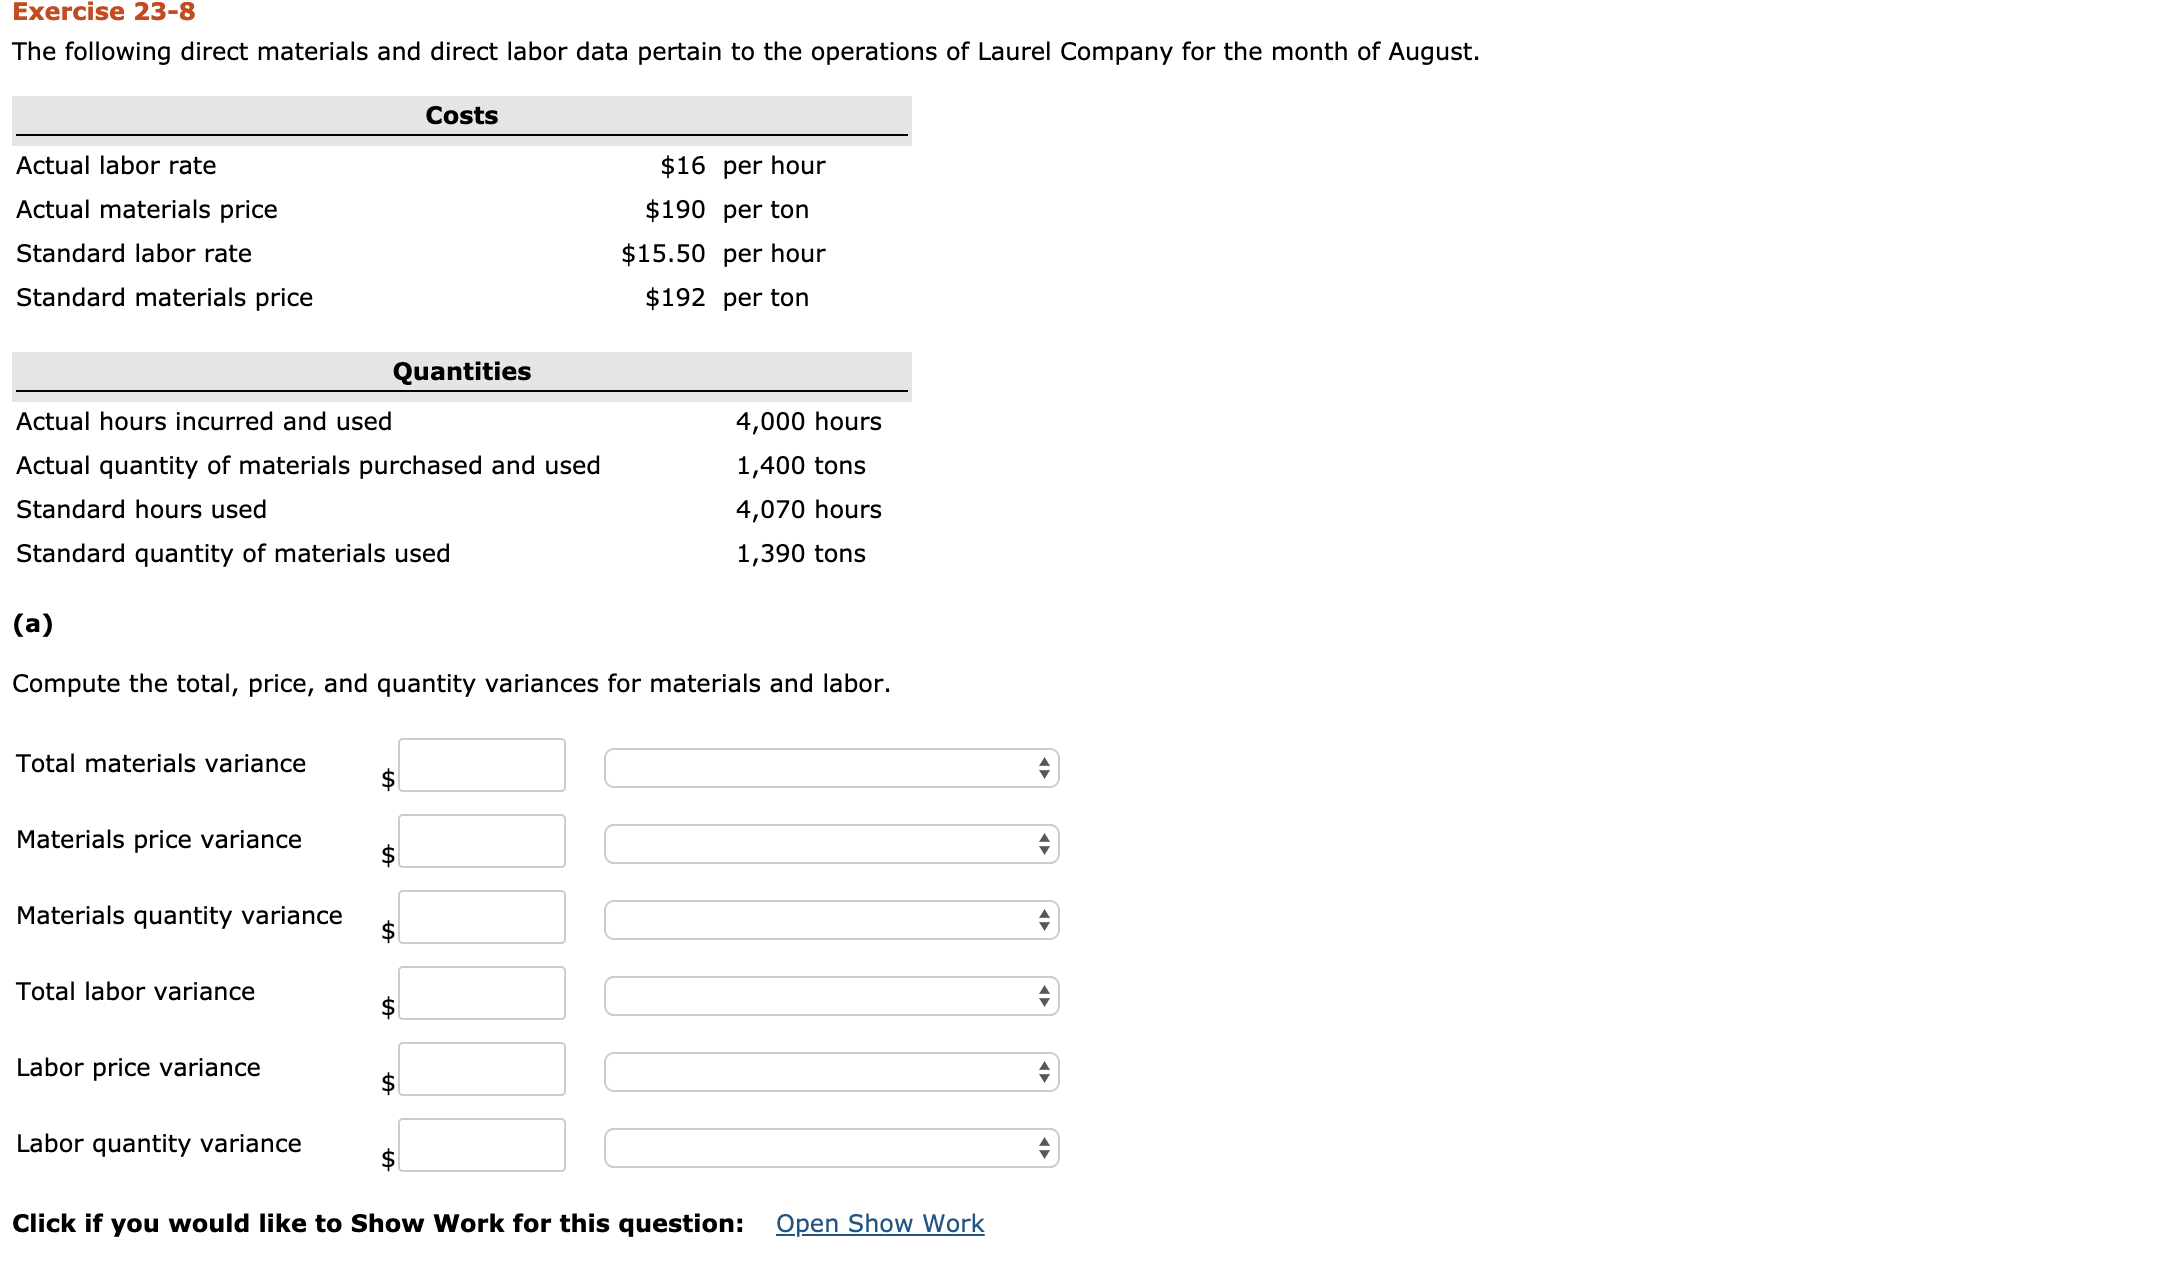Click the arrow icon on Total labor variance selector
This screenshot has width=2180, height=1268.
coord(1042,997)
